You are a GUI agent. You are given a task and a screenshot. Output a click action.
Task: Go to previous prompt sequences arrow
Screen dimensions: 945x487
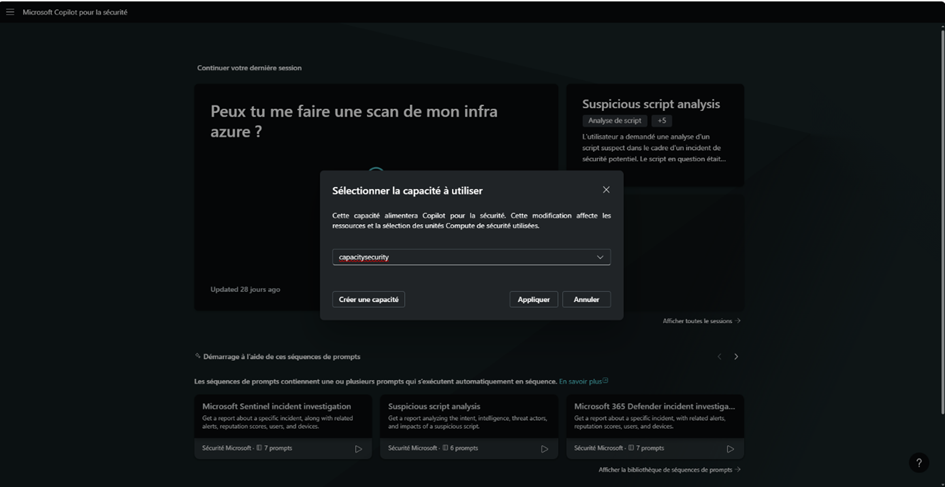718,357
